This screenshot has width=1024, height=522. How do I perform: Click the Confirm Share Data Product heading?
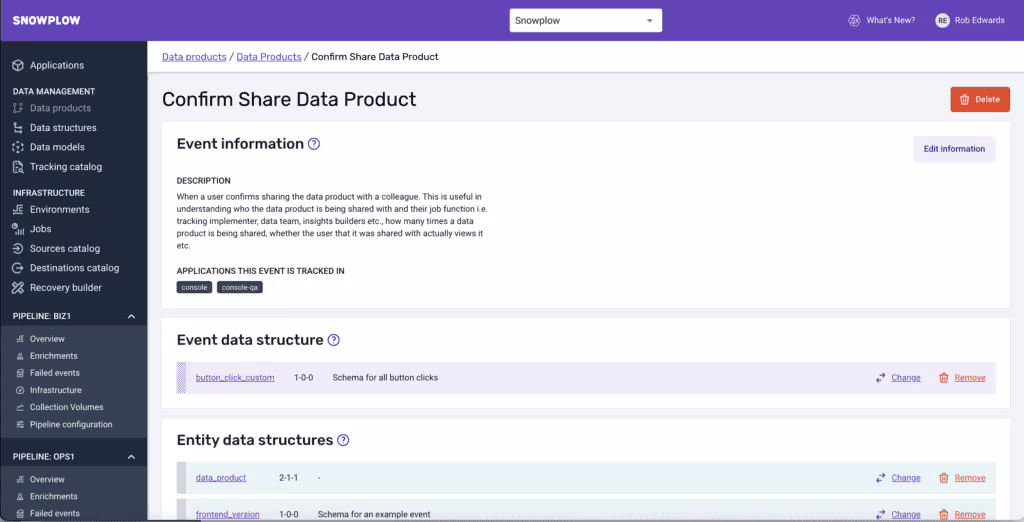(289, 99)
